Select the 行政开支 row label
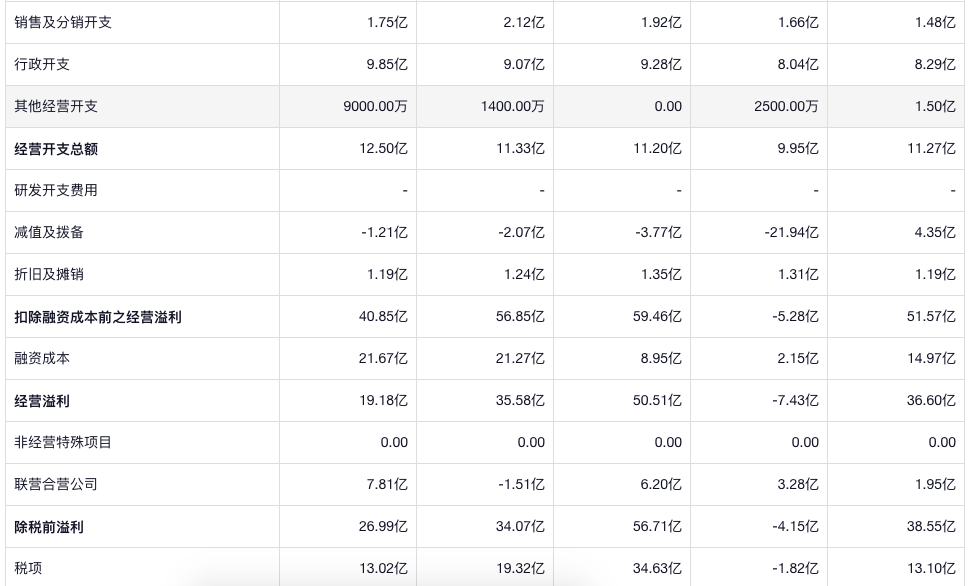The height and width of the screenshot is (586, 974). (x=42, y=64)
